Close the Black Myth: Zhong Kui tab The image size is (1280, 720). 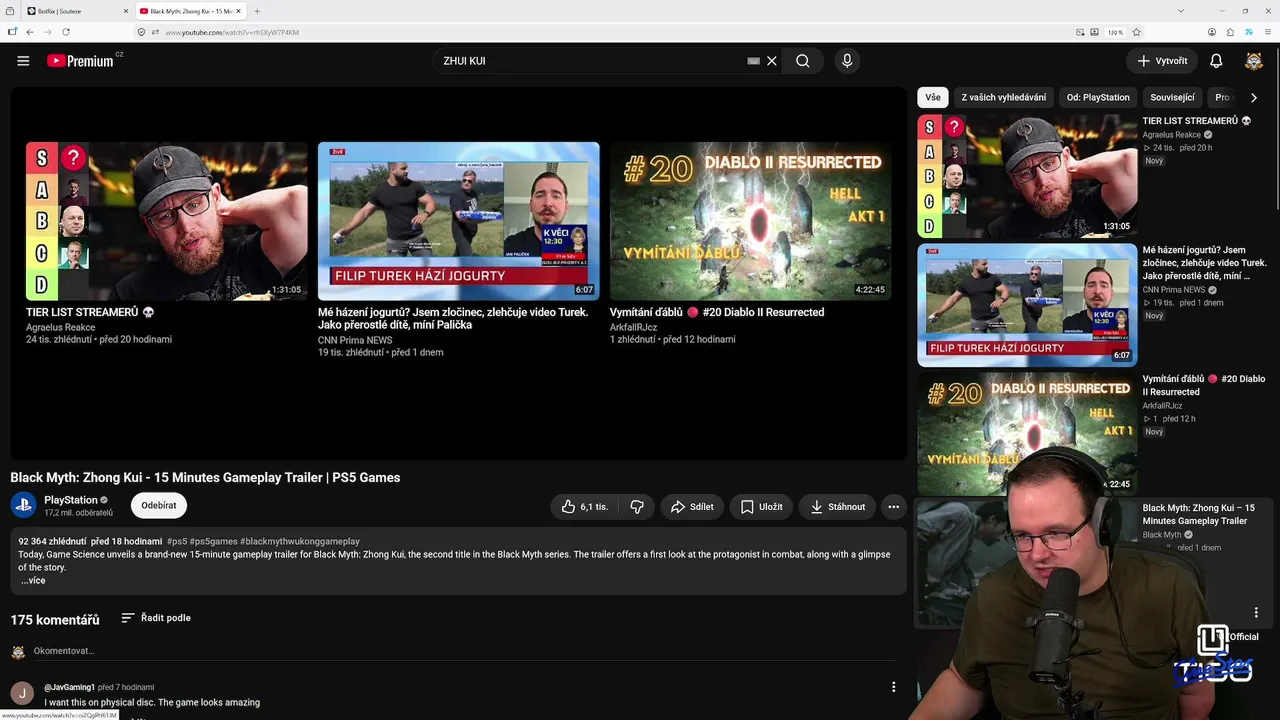tap(238, 11)
